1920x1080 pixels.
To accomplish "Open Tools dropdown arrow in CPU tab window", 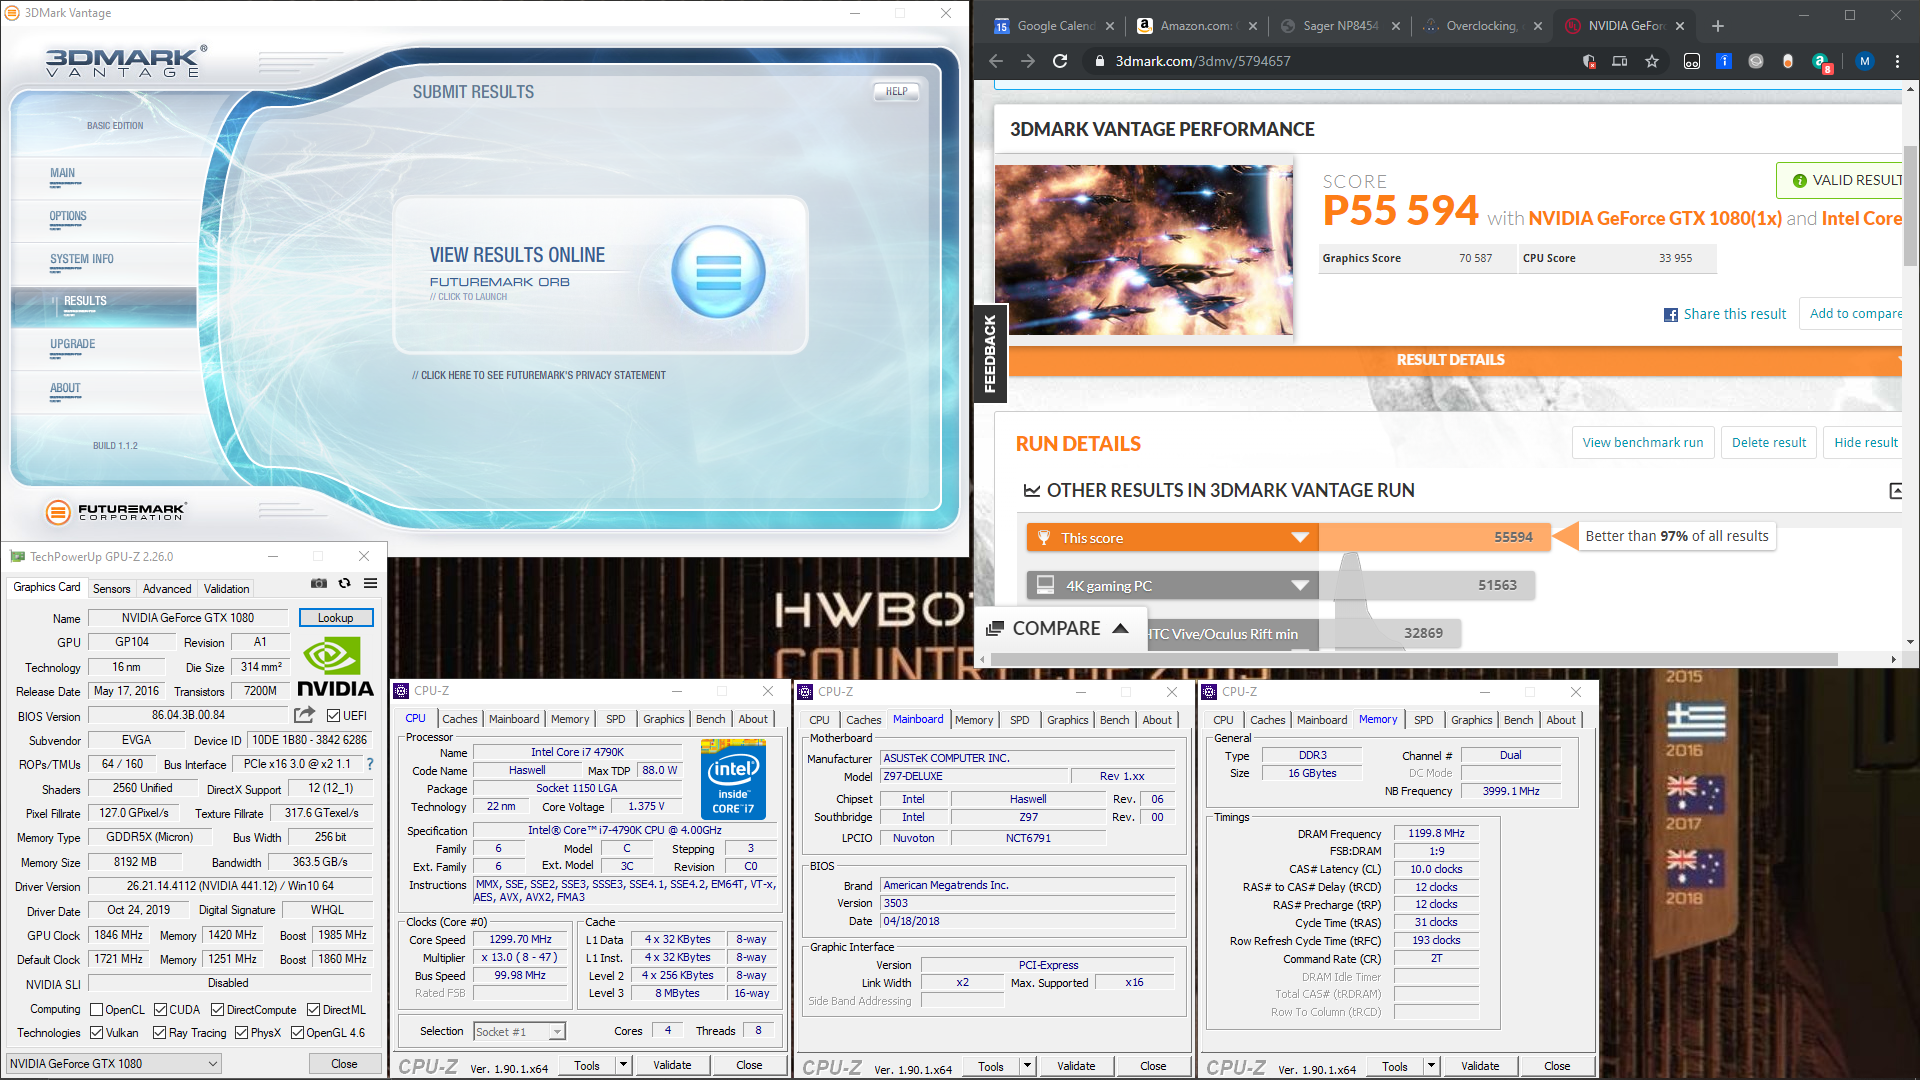I will click(x=623, y=1065).
